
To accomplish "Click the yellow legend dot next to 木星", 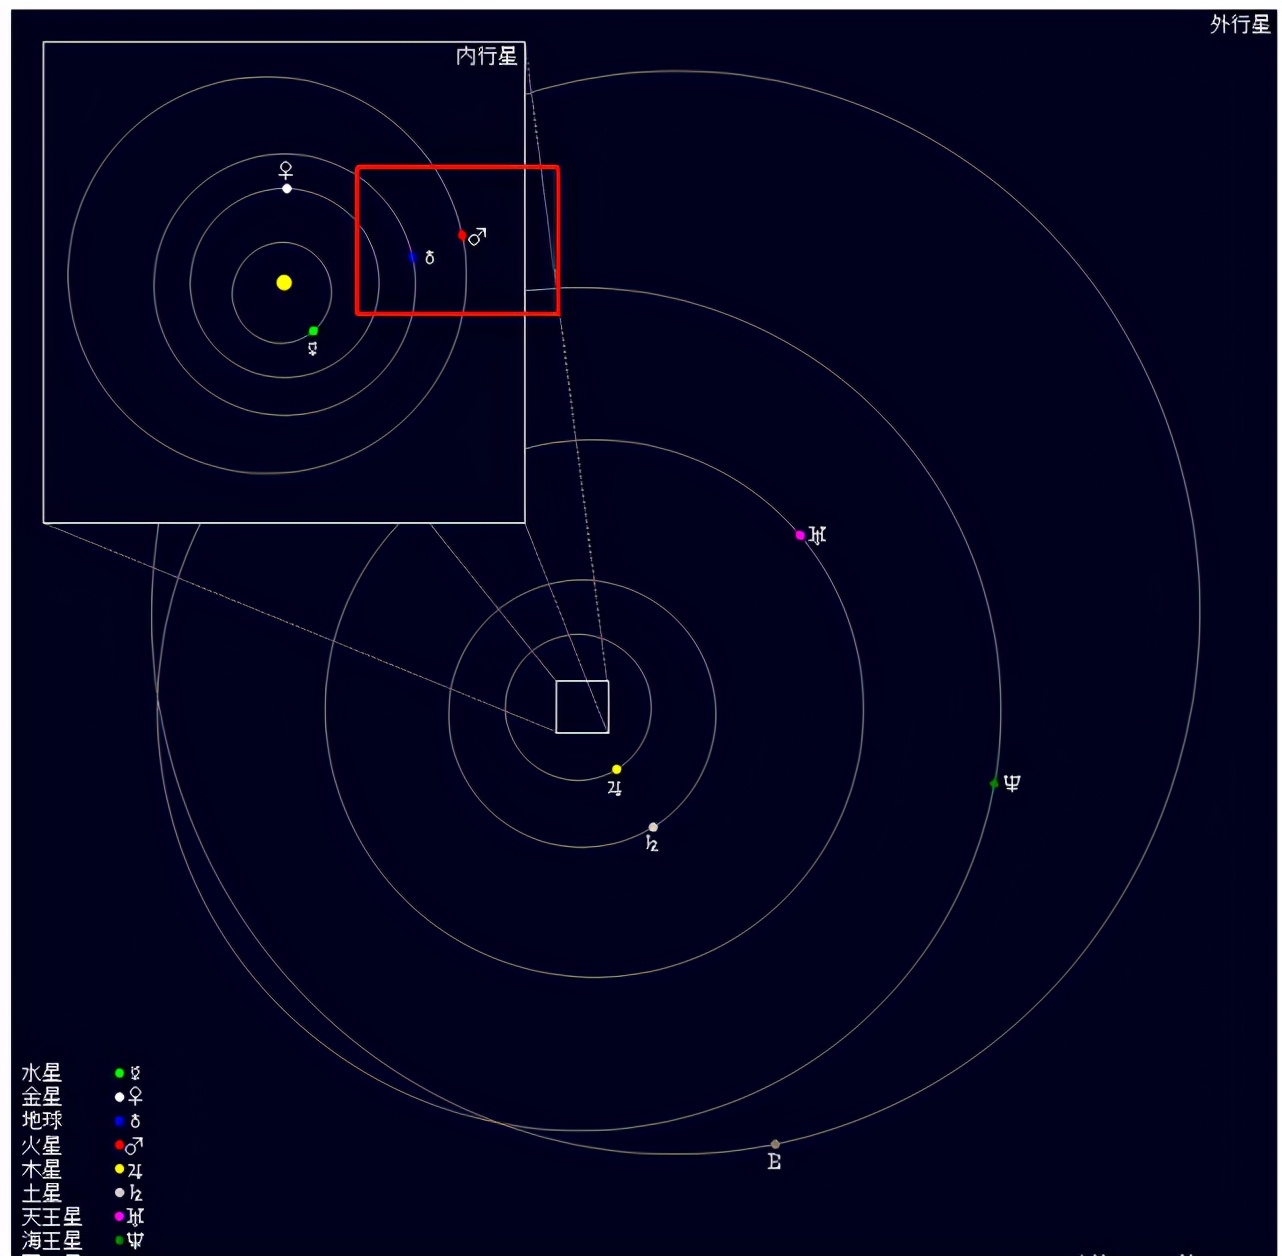I will (119, 1169).
